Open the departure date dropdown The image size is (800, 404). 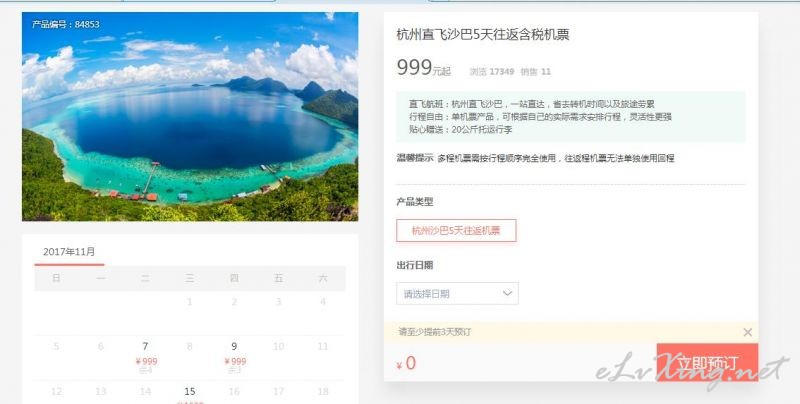[x=457, y=293]
